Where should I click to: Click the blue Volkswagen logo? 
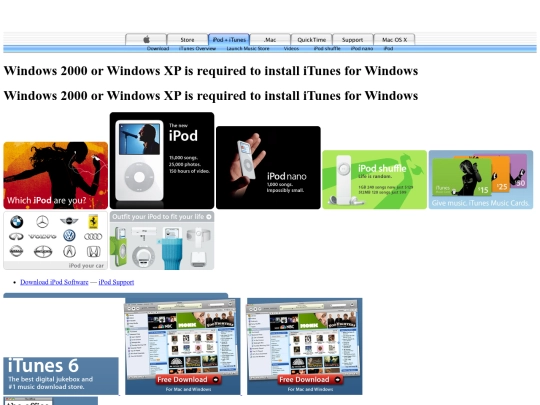click(x=69, y=236)
